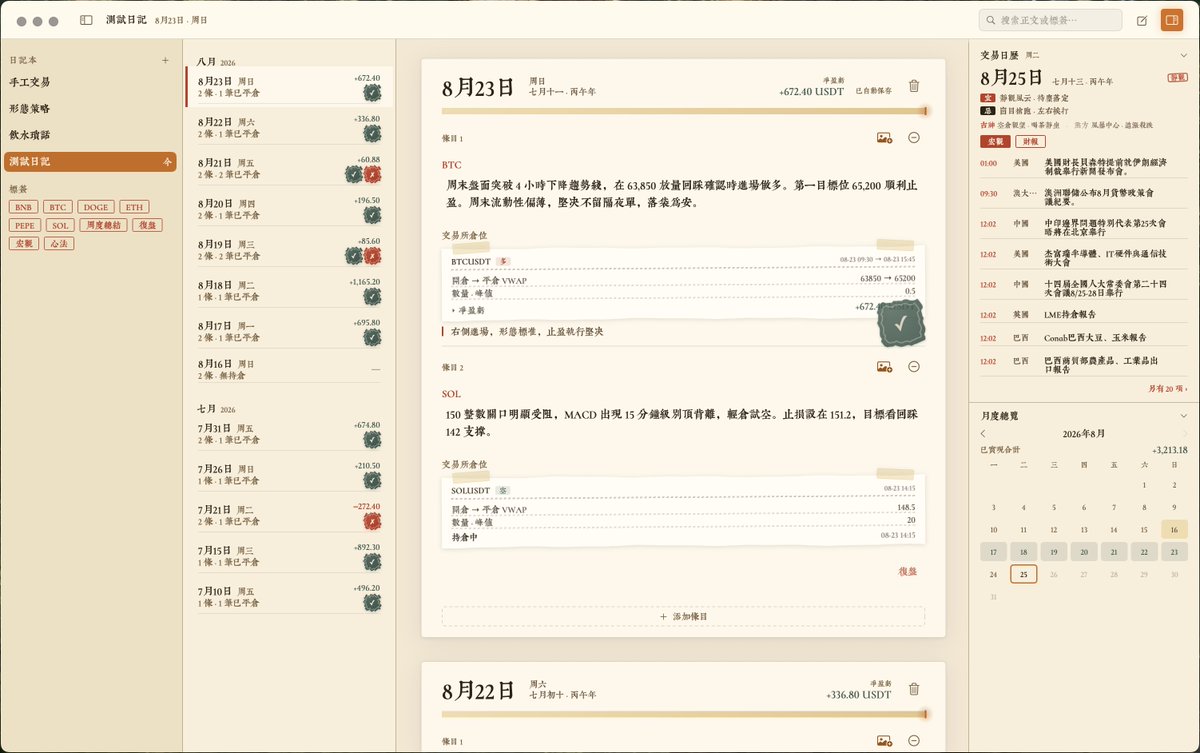Open the 8月22日 周六 entry in list
Viewport: 1200px width, 753px height.
tap(288, 127)
